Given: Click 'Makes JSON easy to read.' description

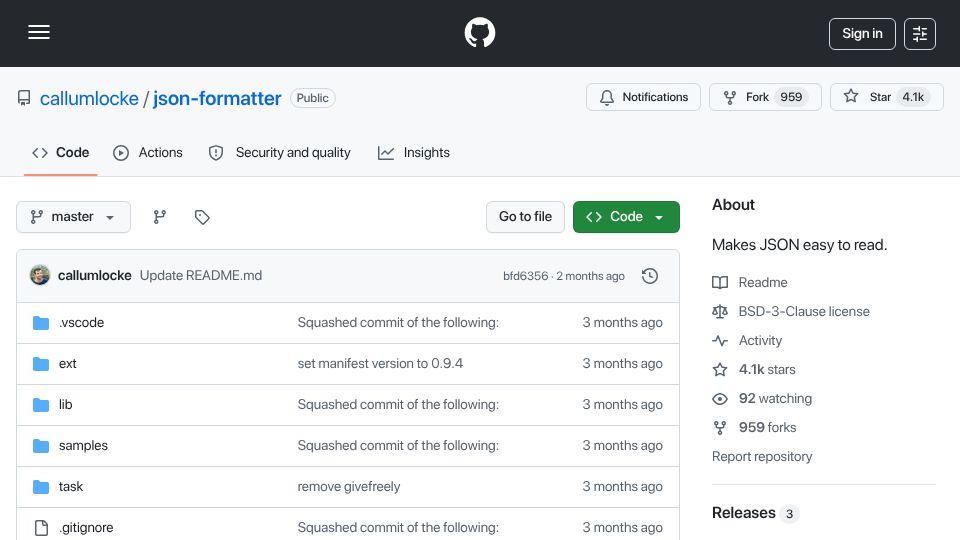Looking at the screenshot, I should click(800, 245).
